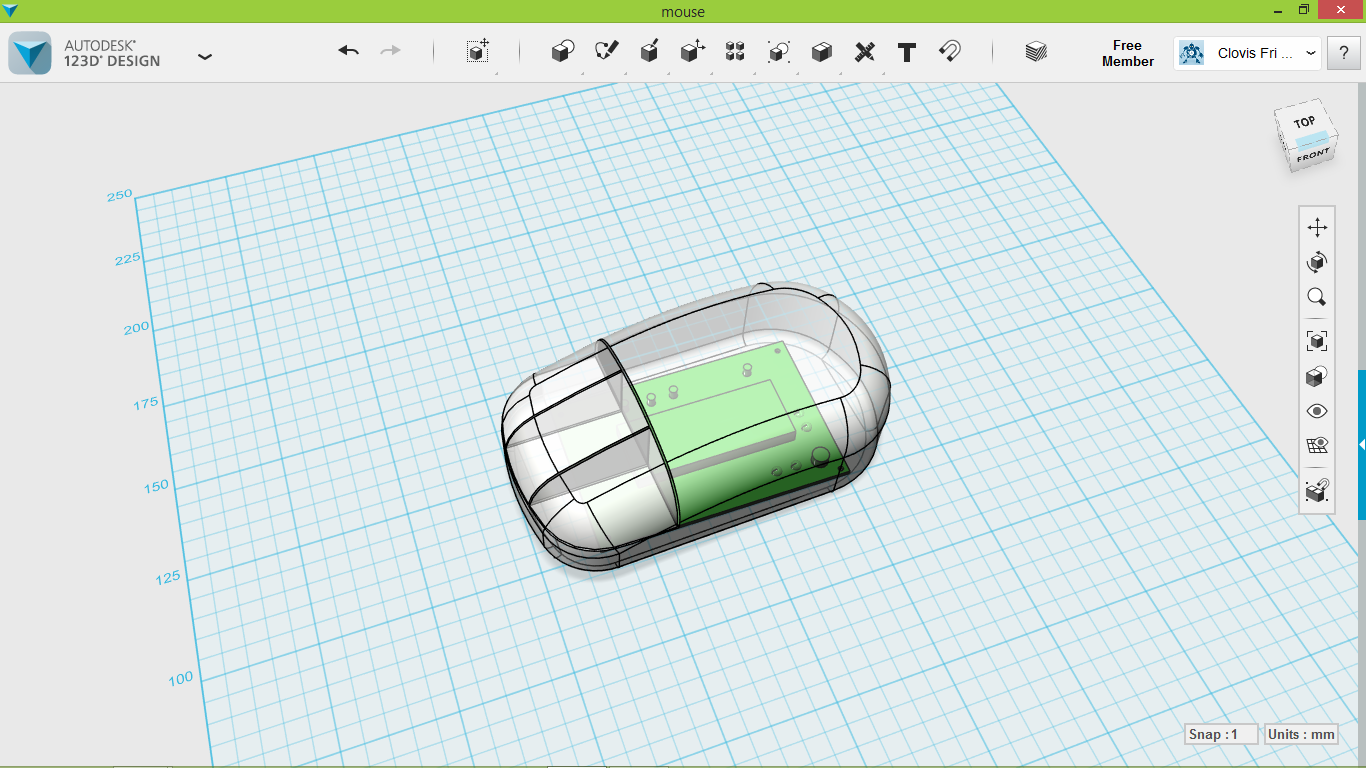
Task: Toggle grid visibility icon
Action: point(1317,445)
